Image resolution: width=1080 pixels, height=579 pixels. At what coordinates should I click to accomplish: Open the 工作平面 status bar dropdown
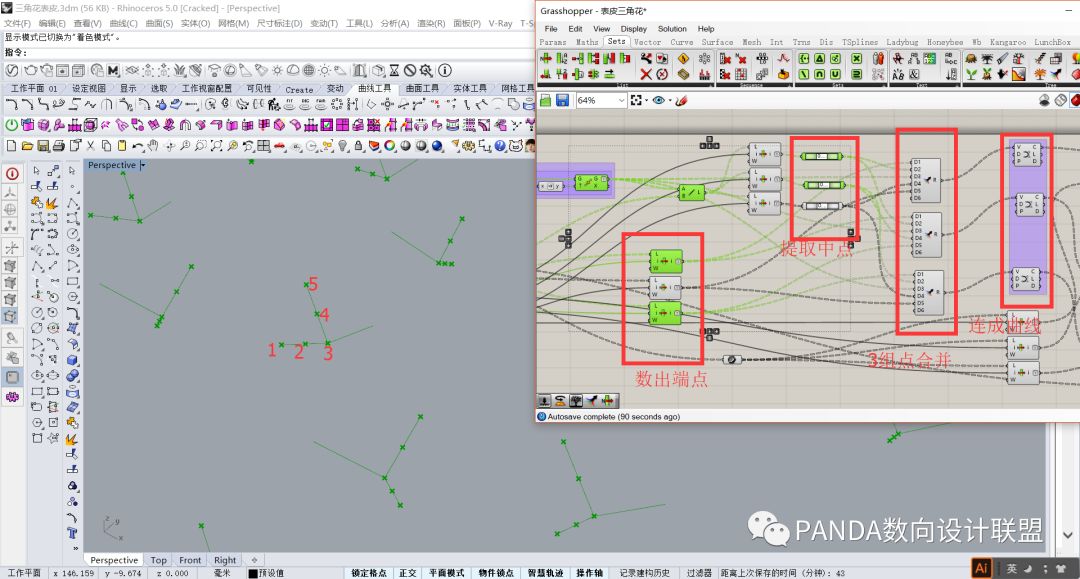click(23, 573)
